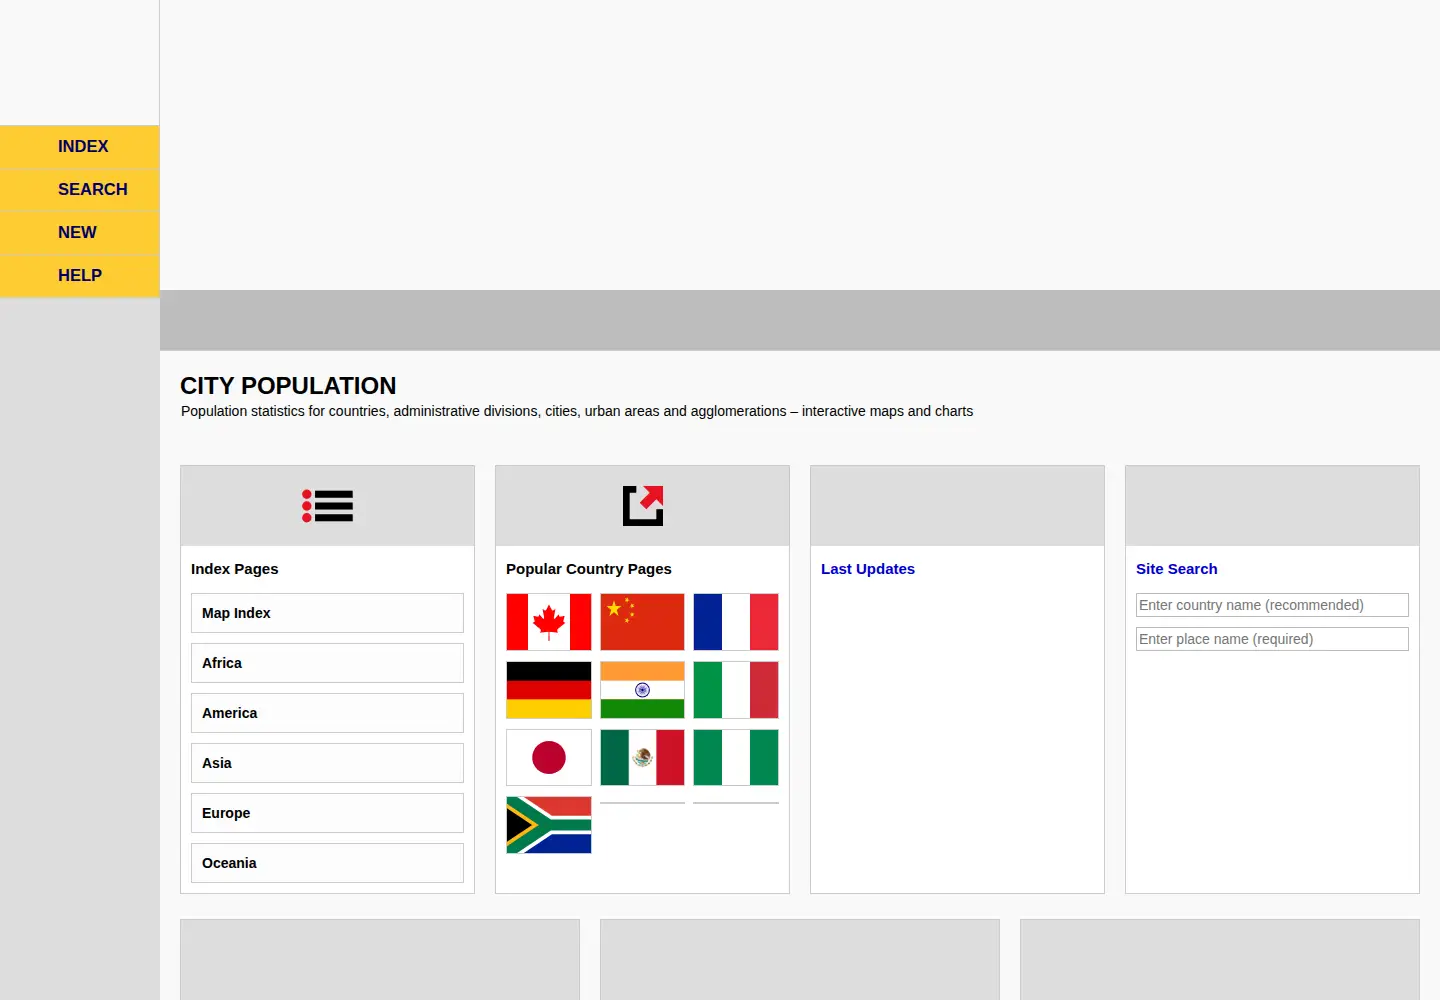Open the Japan flag country page
This screenshot has height=1000, width=1440.
pyautogui.click(x=549, y=758)
